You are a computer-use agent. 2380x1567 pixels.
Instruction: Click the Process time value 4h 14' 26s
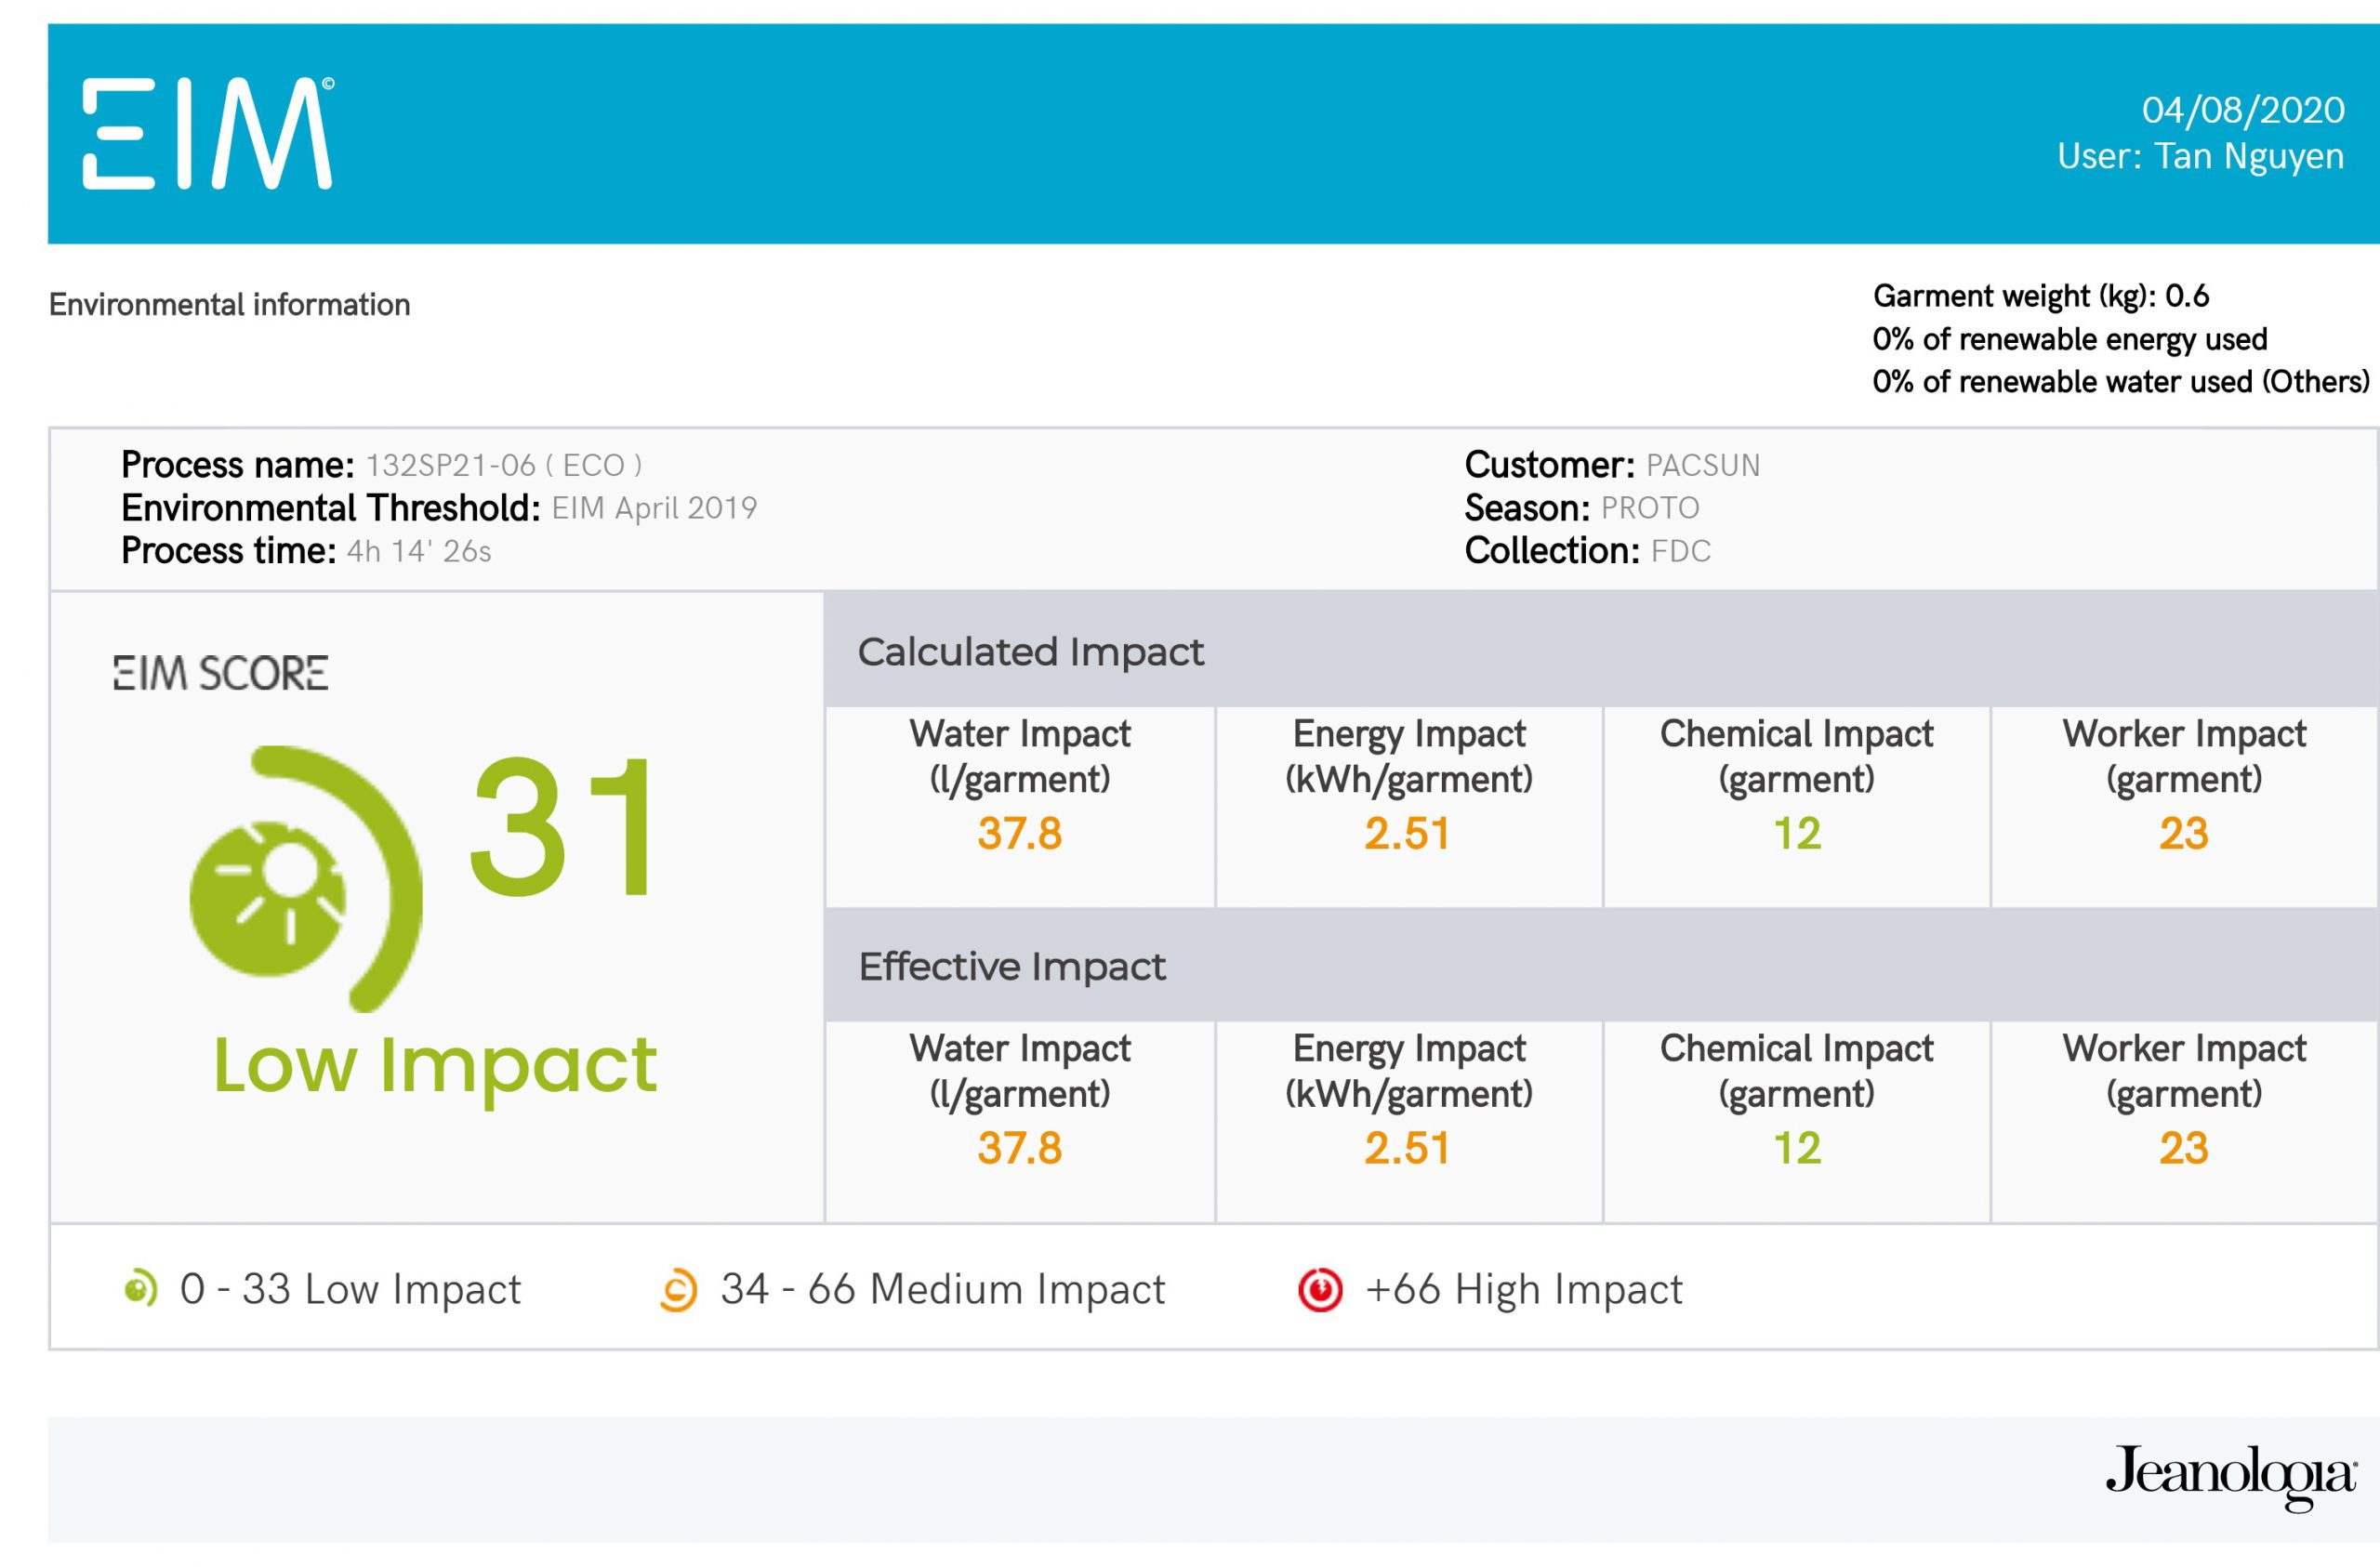tap(419, 551)
